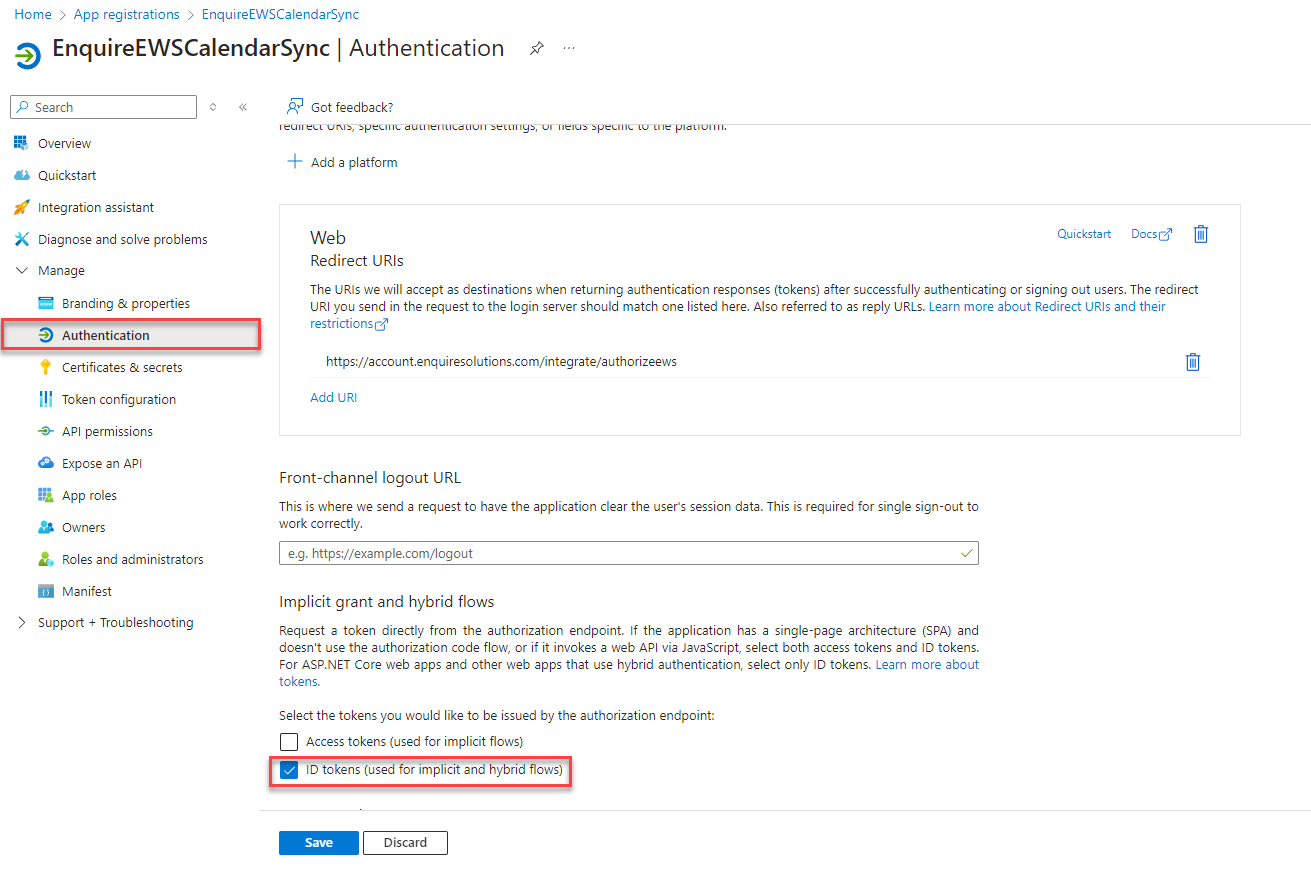Delete the Web platform with trash icon
1311x872 pixels.
pos(1201,234)
